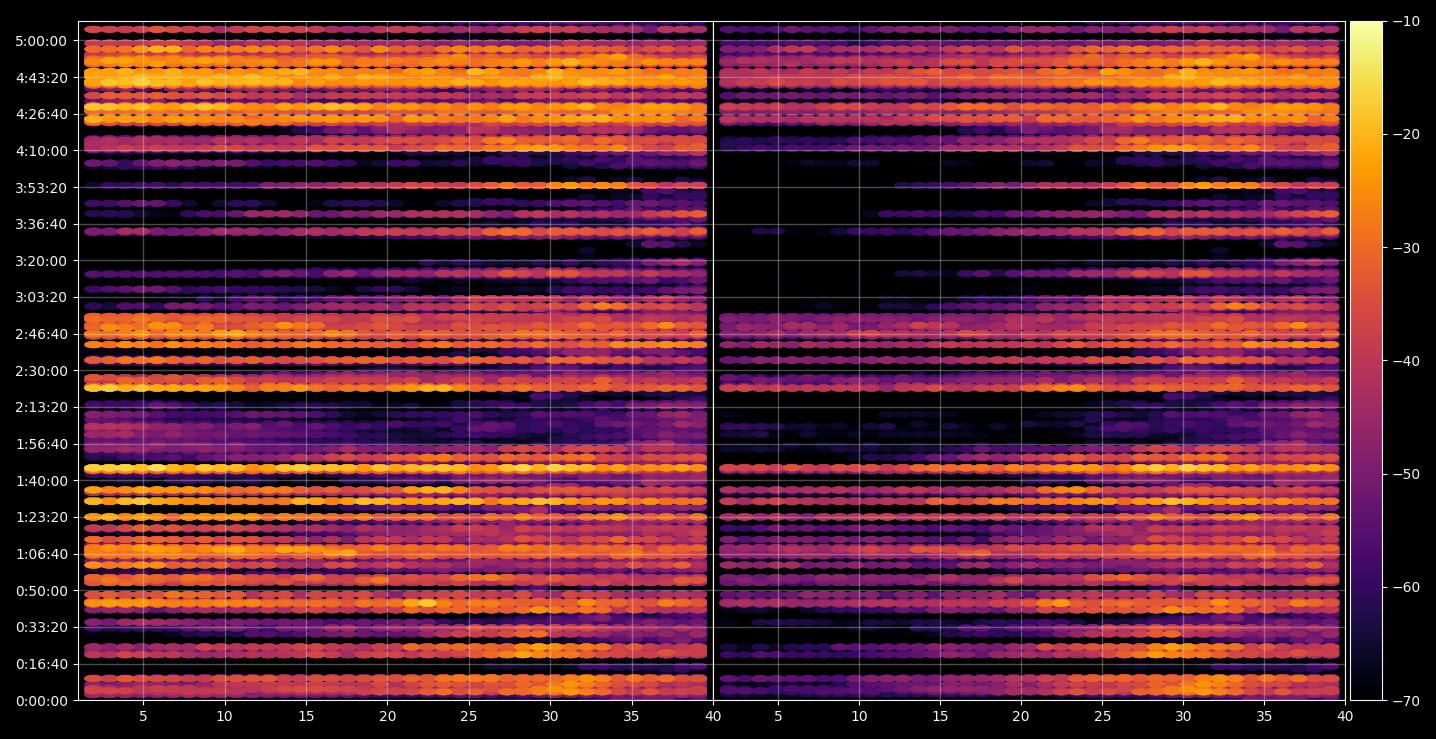Click the 5:00:00 y-axis time label
The image size is (1436, 739).
click(41, 41)
